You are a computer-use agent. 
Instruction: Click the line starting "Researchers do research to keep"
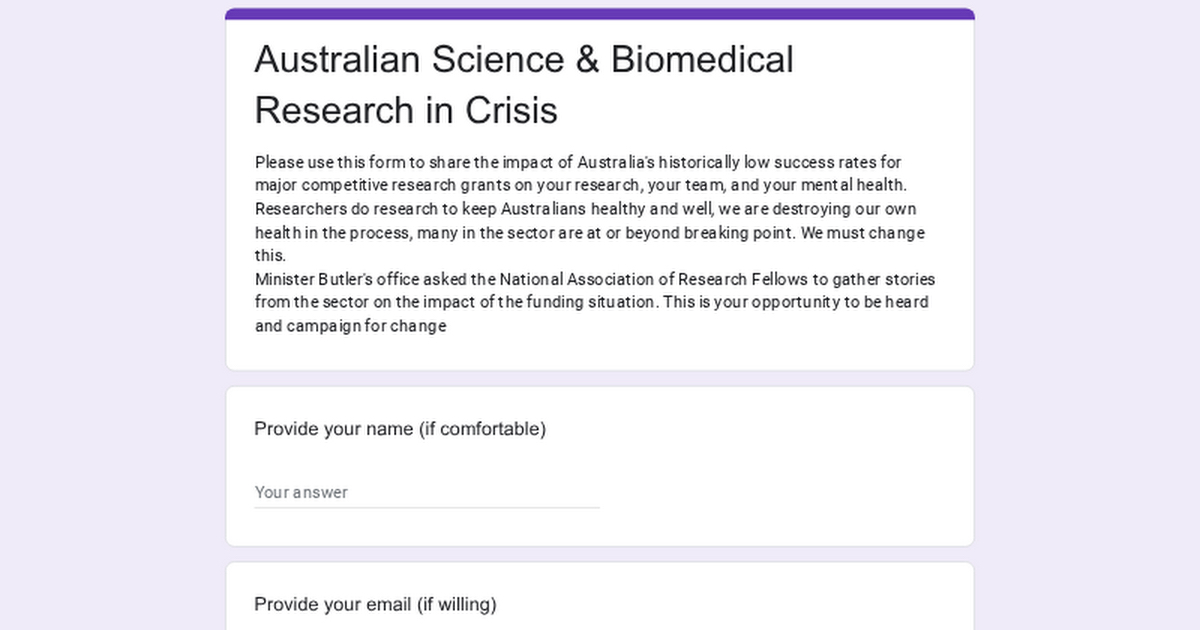585,209
